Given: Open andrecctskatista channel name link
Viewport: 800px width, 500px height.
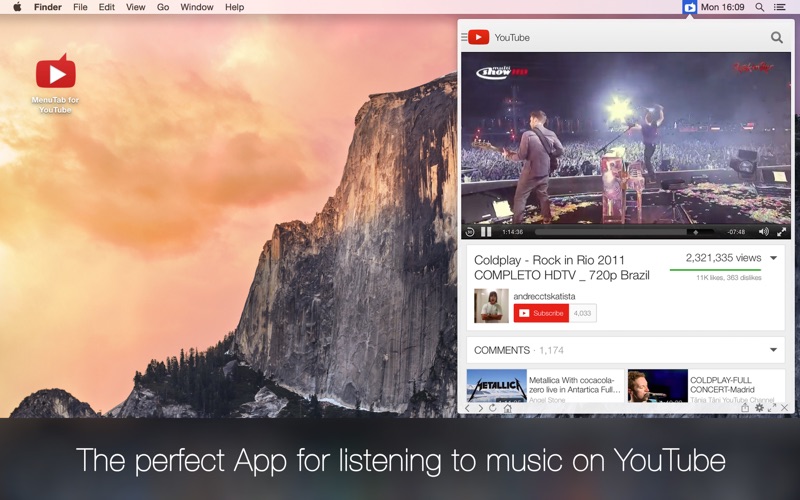Looking at the screenshot, I should 544,296.
